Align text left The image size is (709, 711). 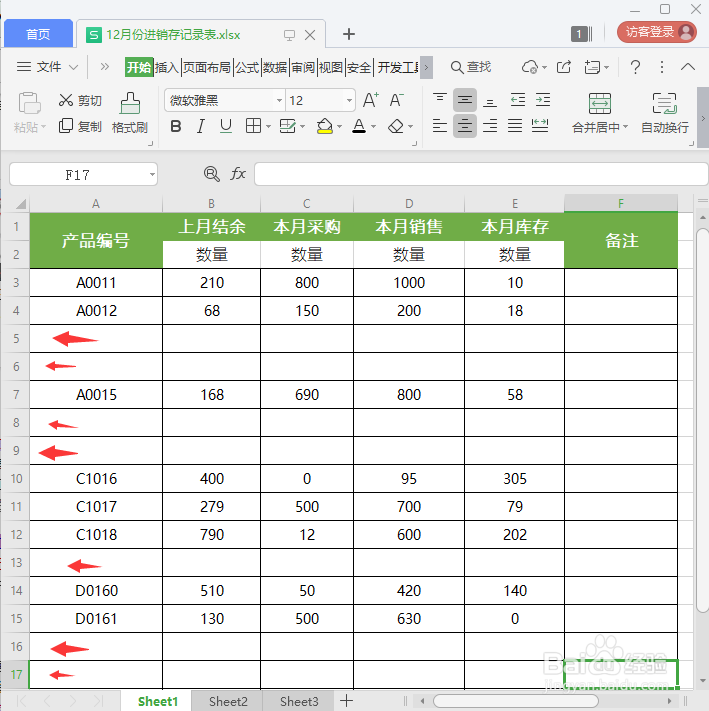point(439,126)
